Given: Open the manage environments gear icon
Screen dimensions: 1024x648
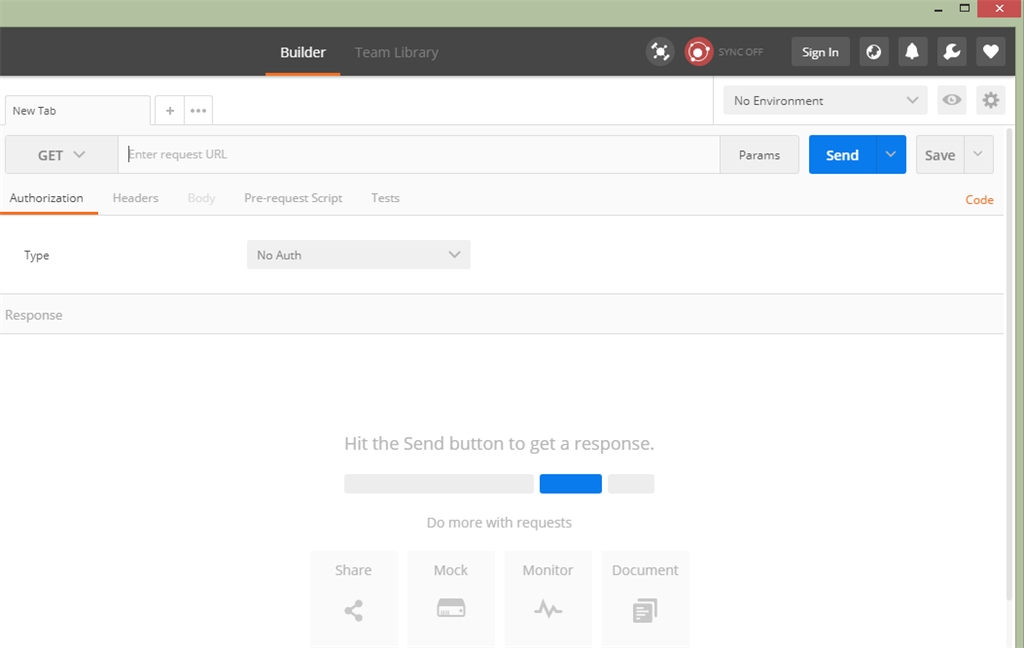Looking at the screenshot, I should pyautogui.click(x=991, y=100).
